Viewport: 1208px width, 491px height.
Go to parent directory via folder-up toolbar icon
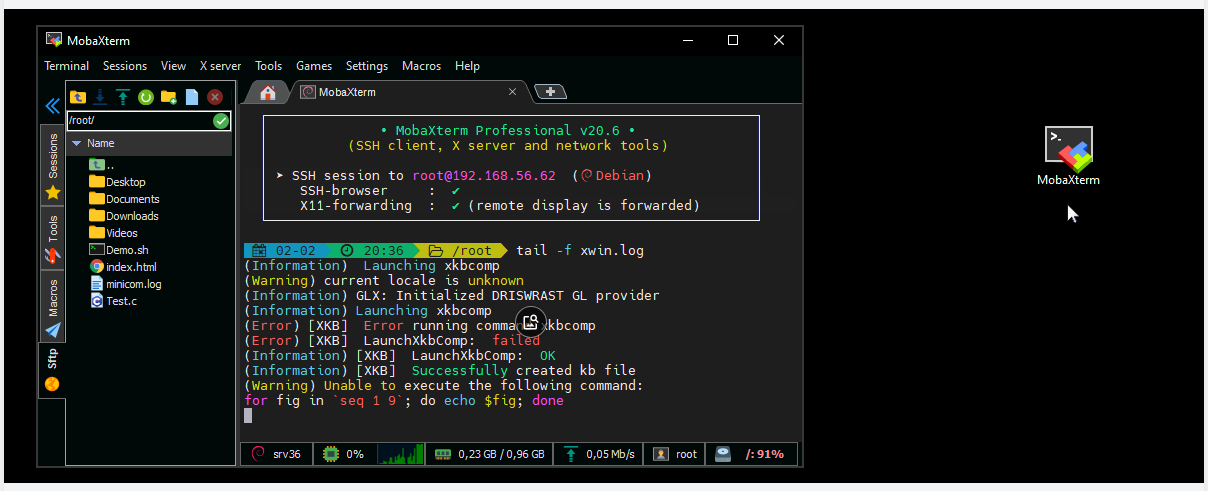click(78, 97)
